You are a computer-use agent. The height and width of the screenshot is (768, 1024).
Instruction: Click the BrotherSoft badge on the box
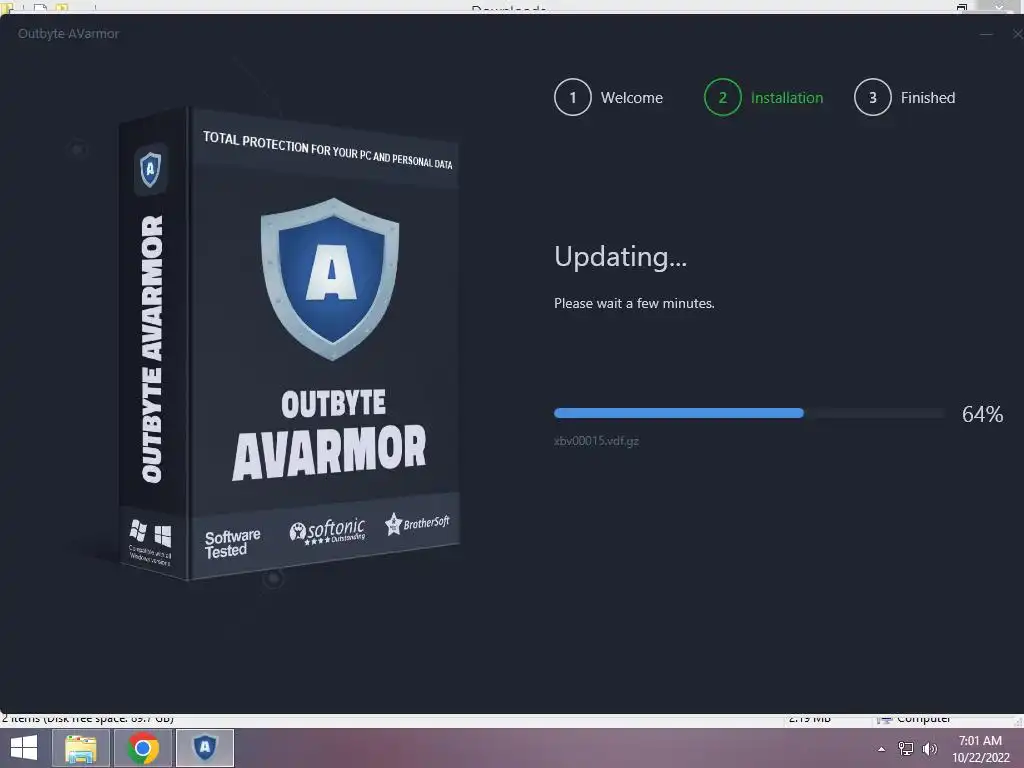point(417,523)
